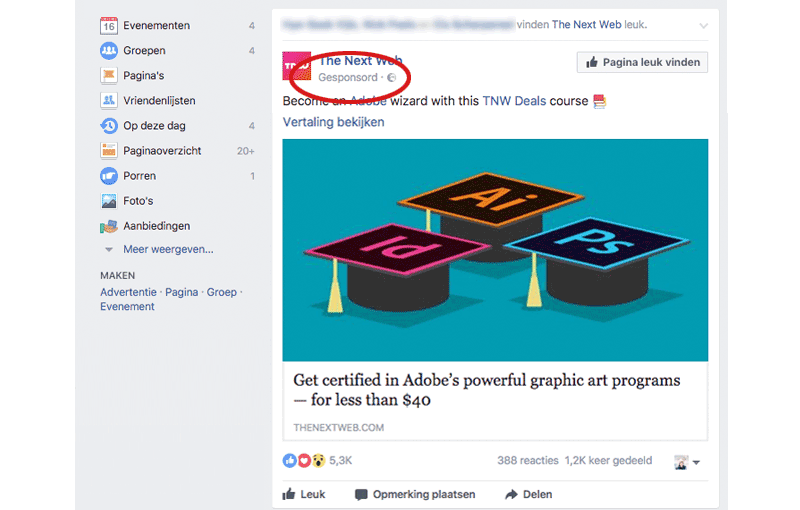Click the Paginaoverzicht 20+ counter
The image size is (800, 510).
[x=245, y=151]
